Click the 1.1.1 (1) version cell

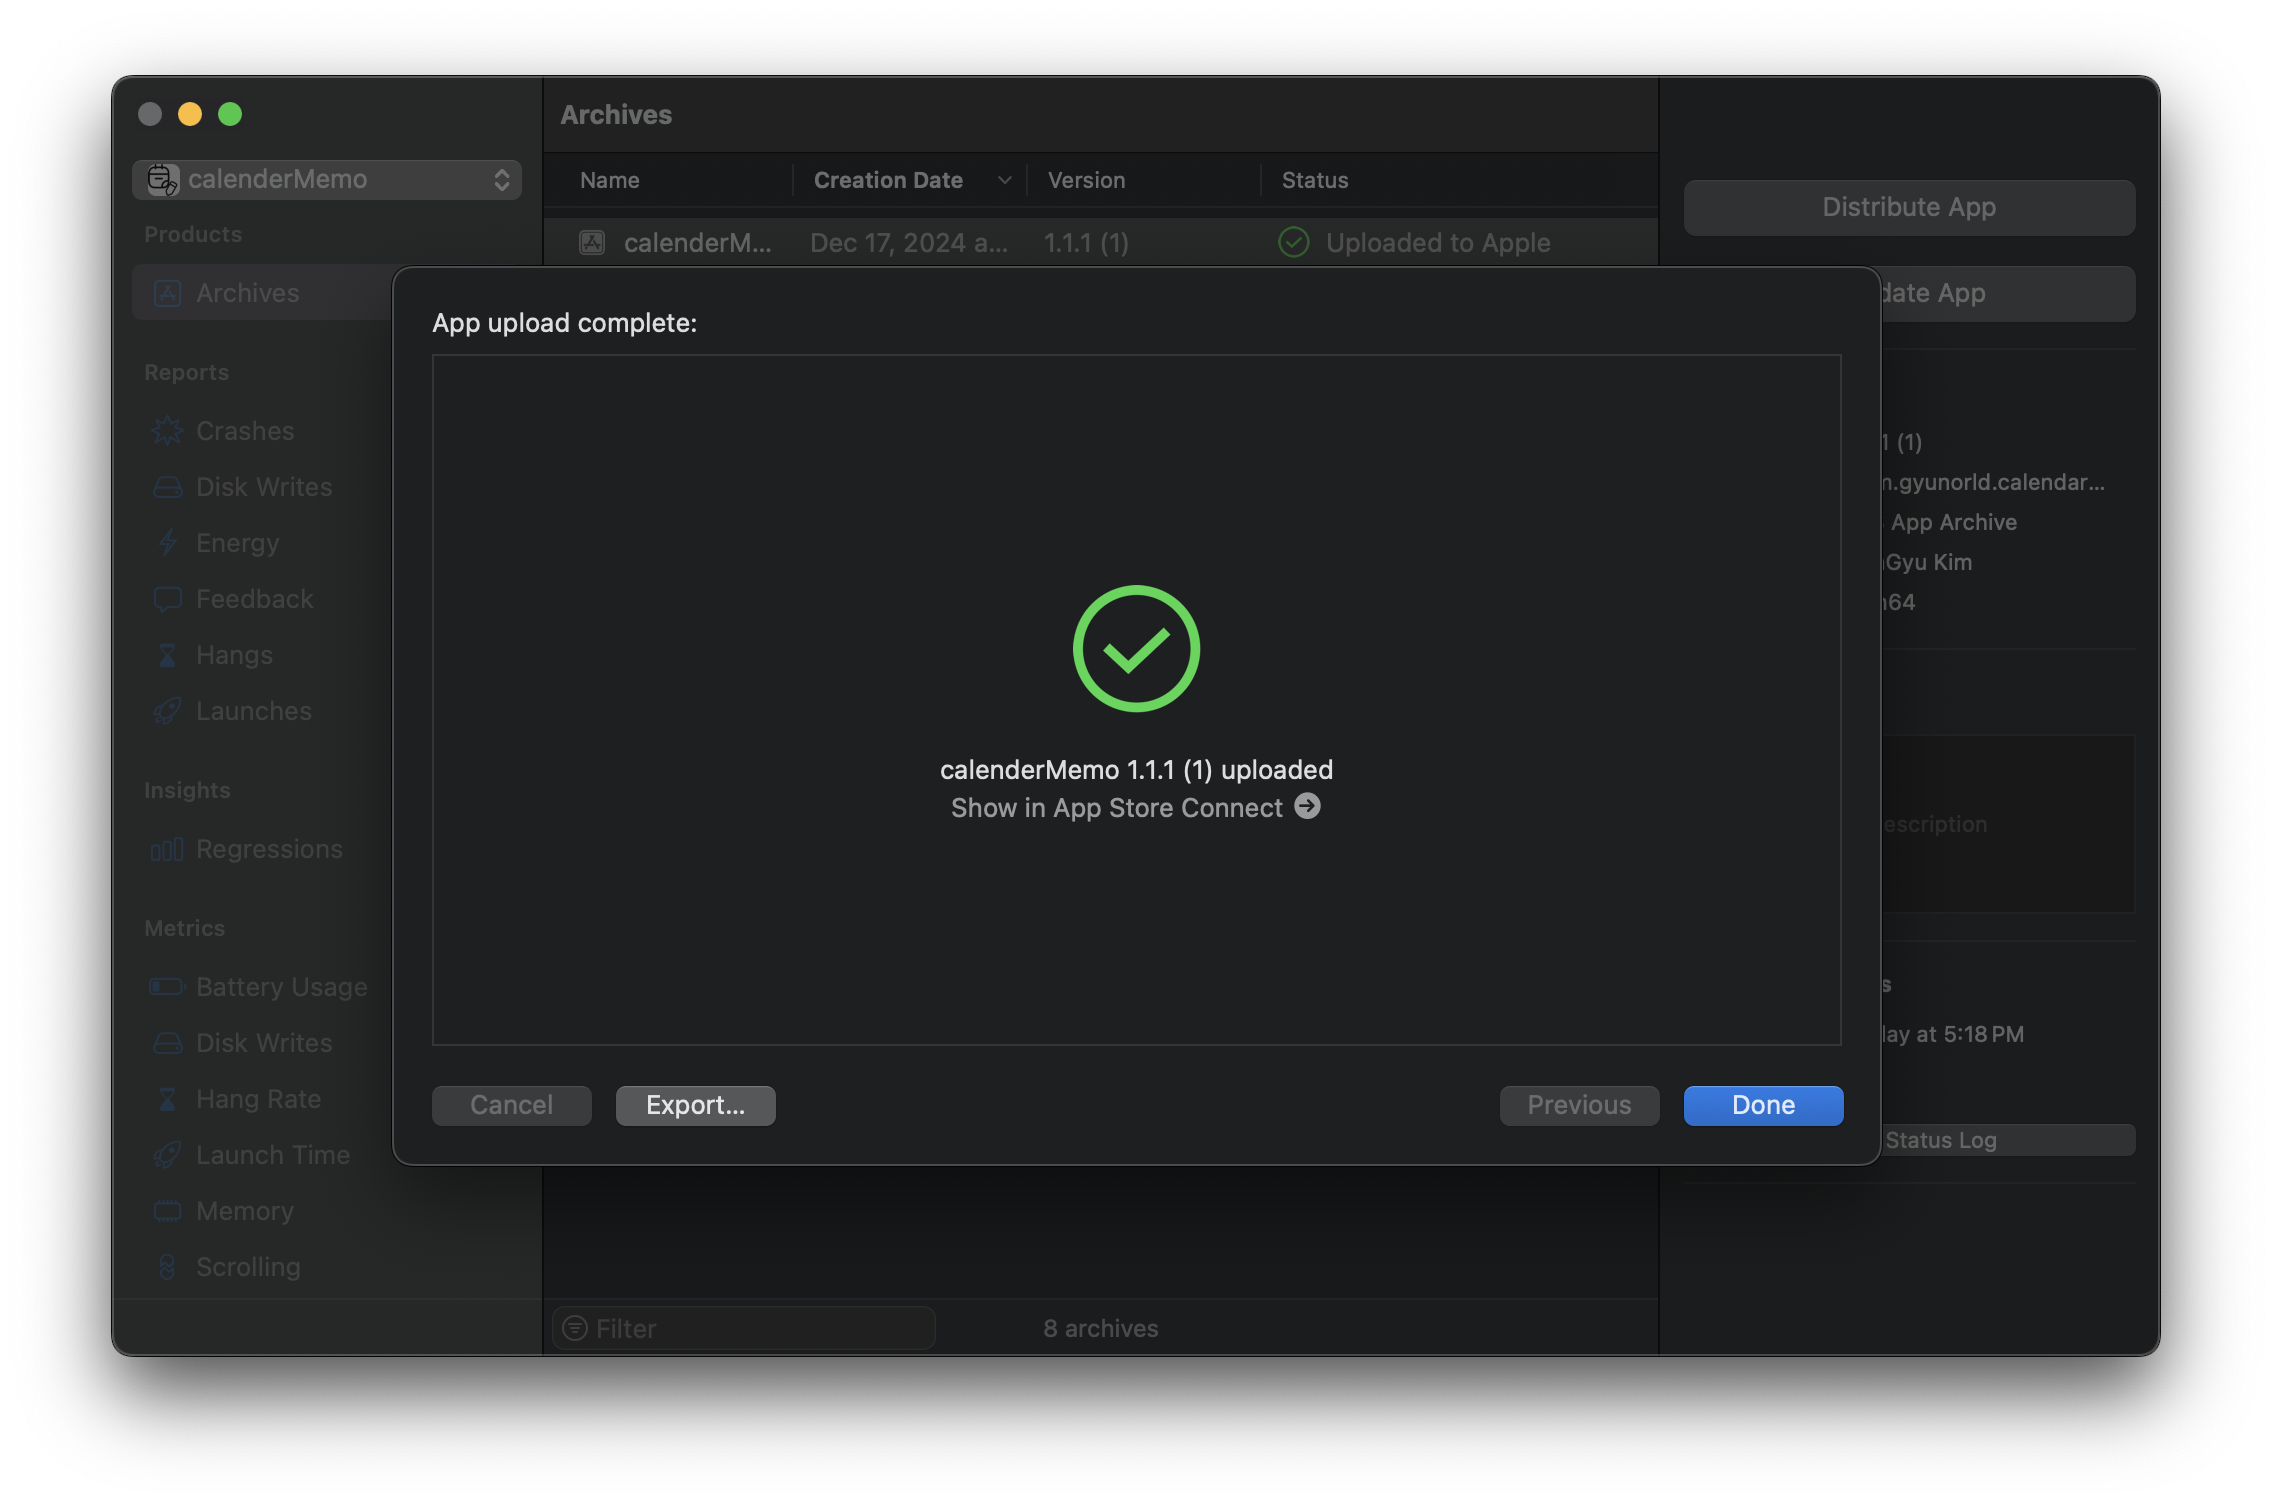point(1086,243)
